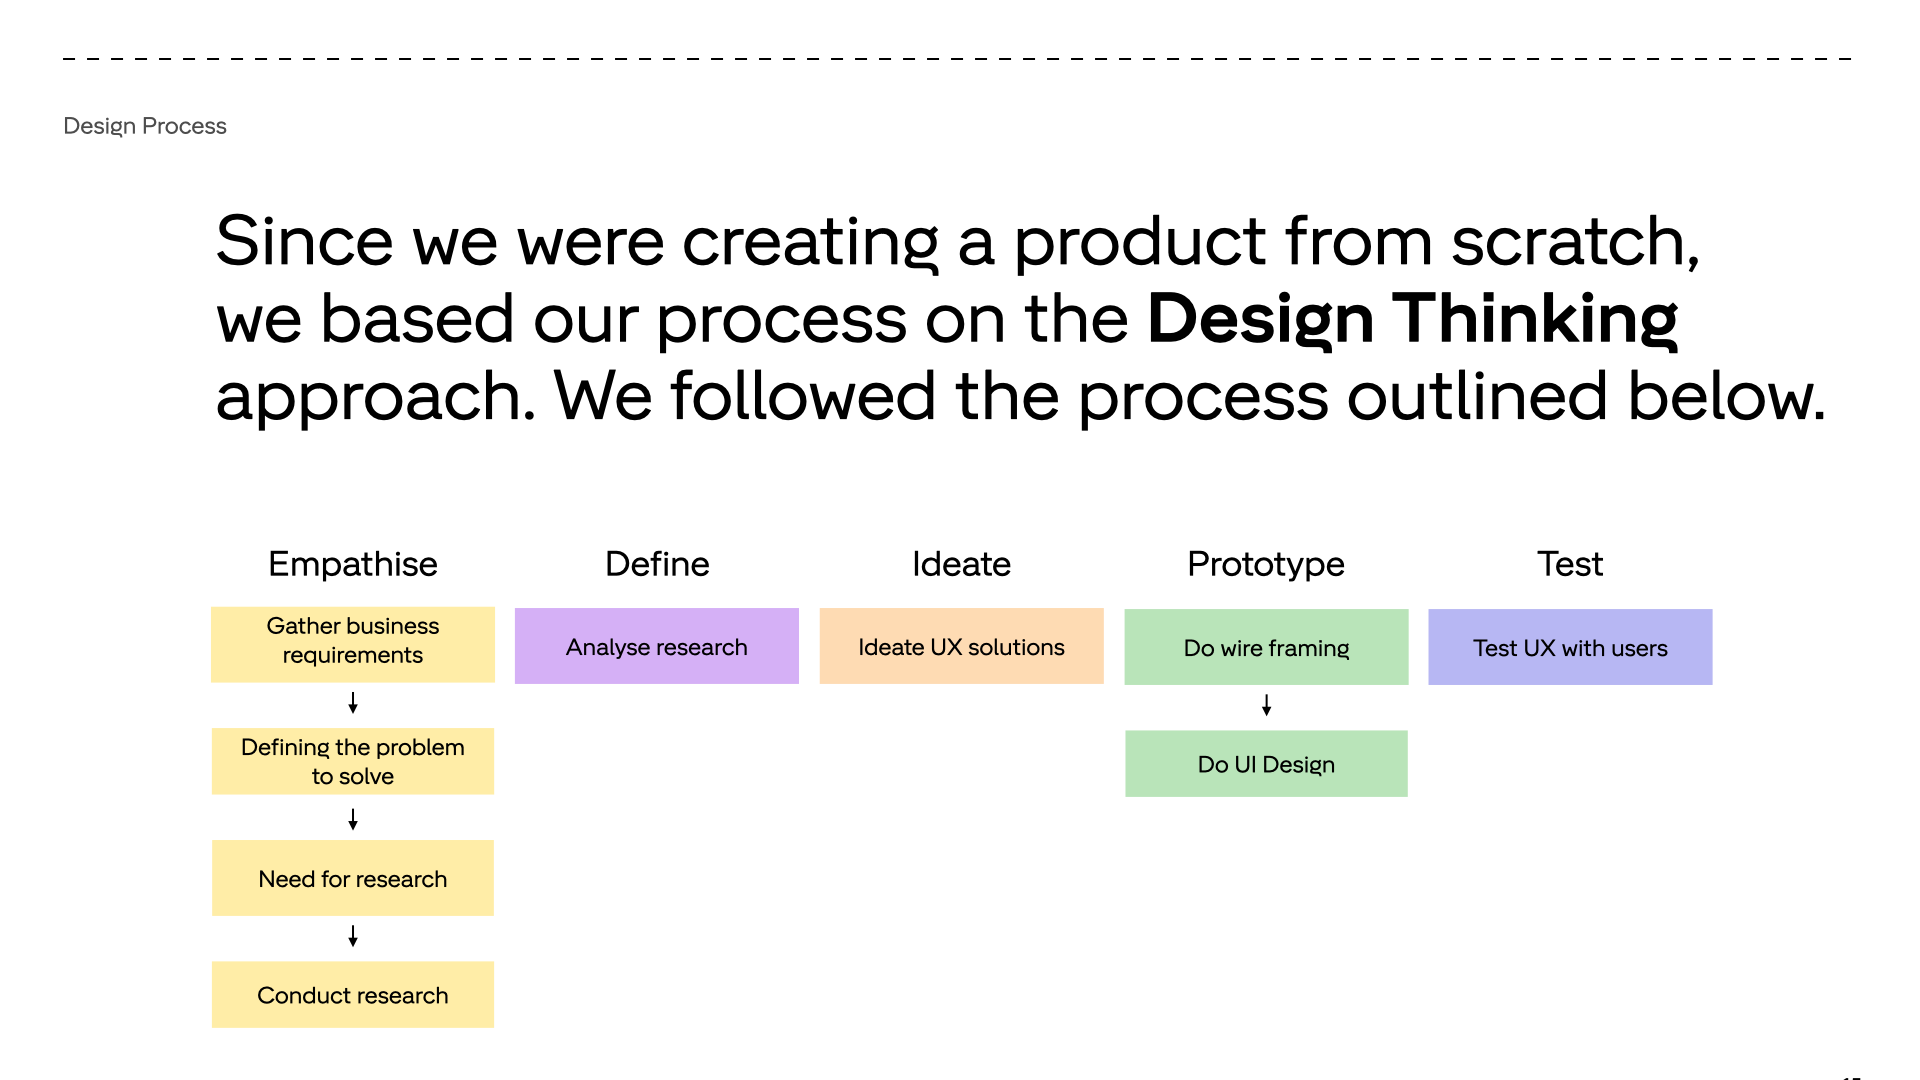Viewport: 1920px width, 1080px height.
Task: Click the arrow below Gather business requirements
Action: point(353,703)
